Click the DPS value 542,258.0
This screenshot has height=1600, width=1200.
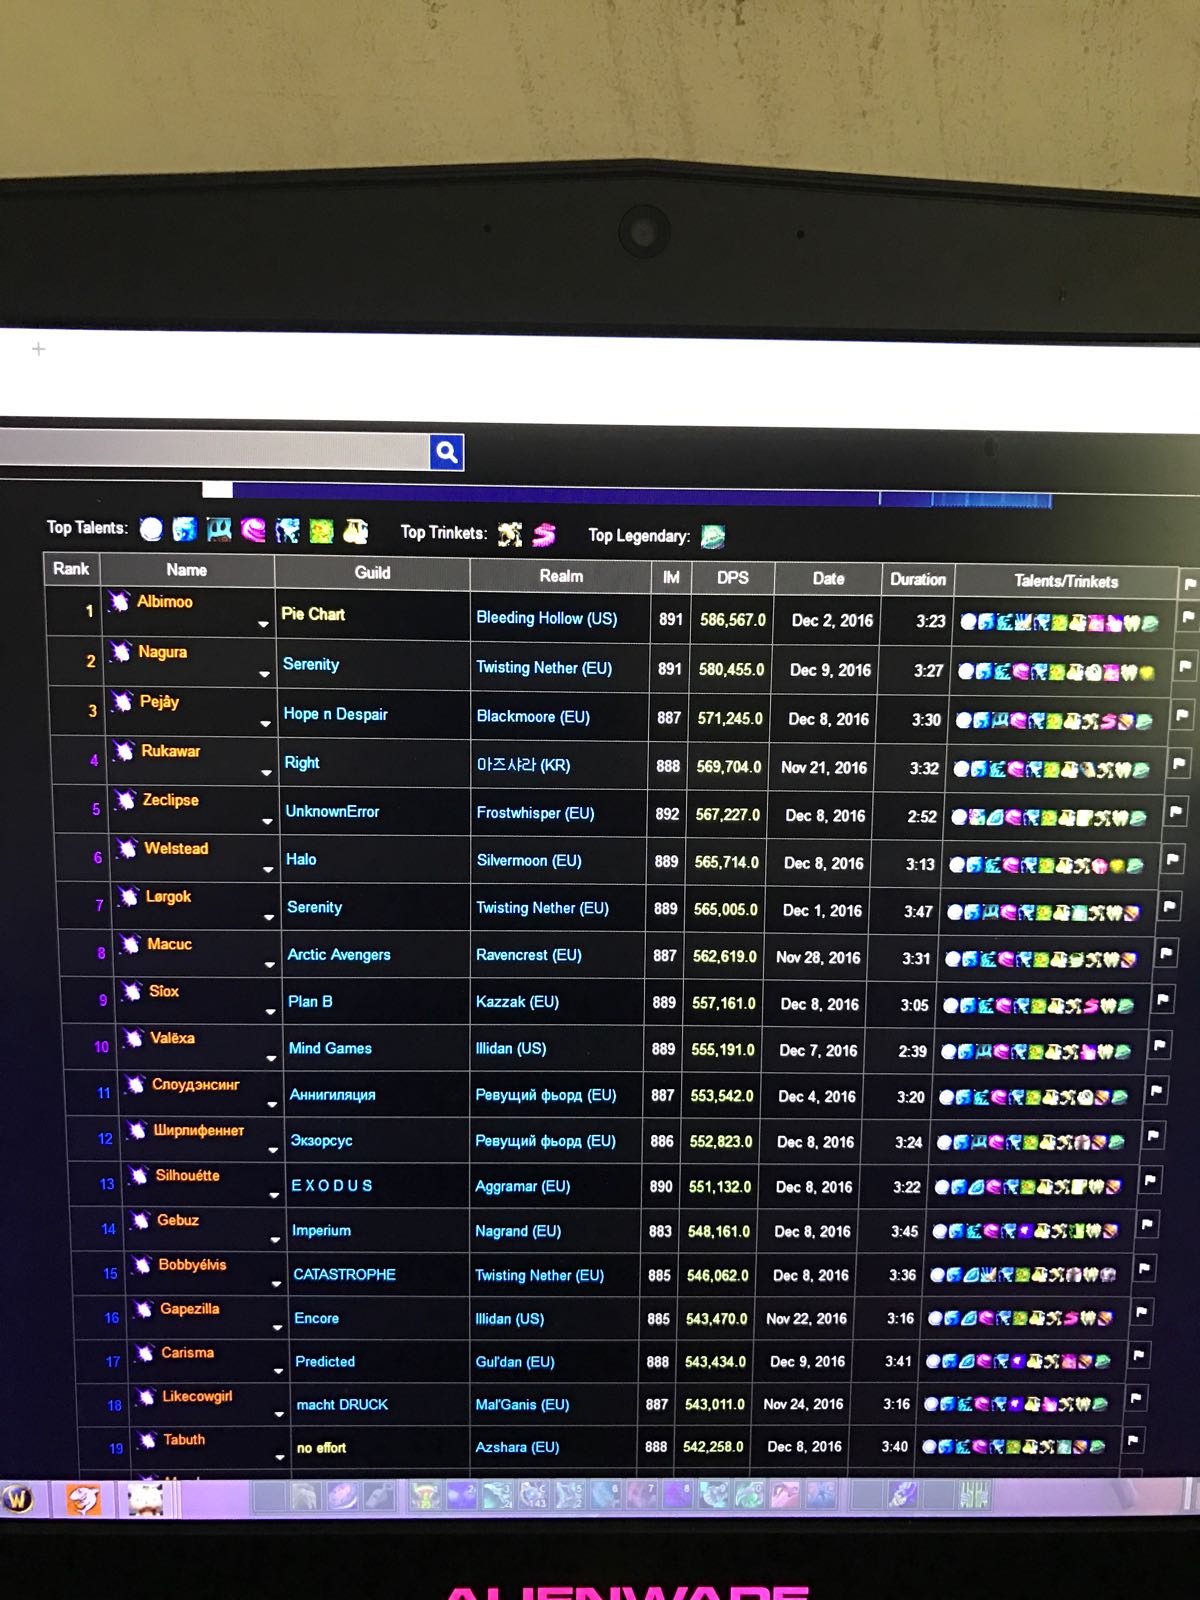point(713,1446)
